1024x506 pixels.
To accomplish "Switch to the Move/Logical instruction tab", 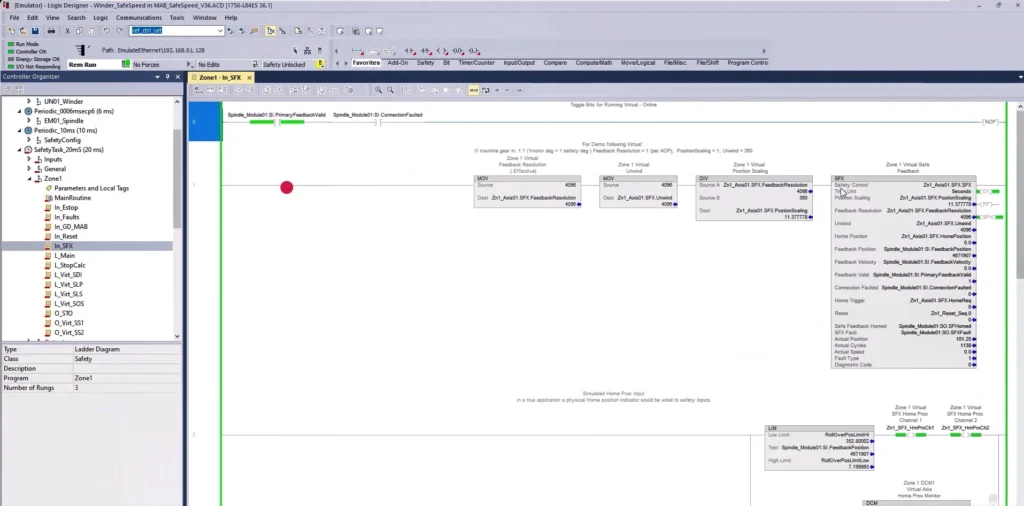I will tap(638, 63).
